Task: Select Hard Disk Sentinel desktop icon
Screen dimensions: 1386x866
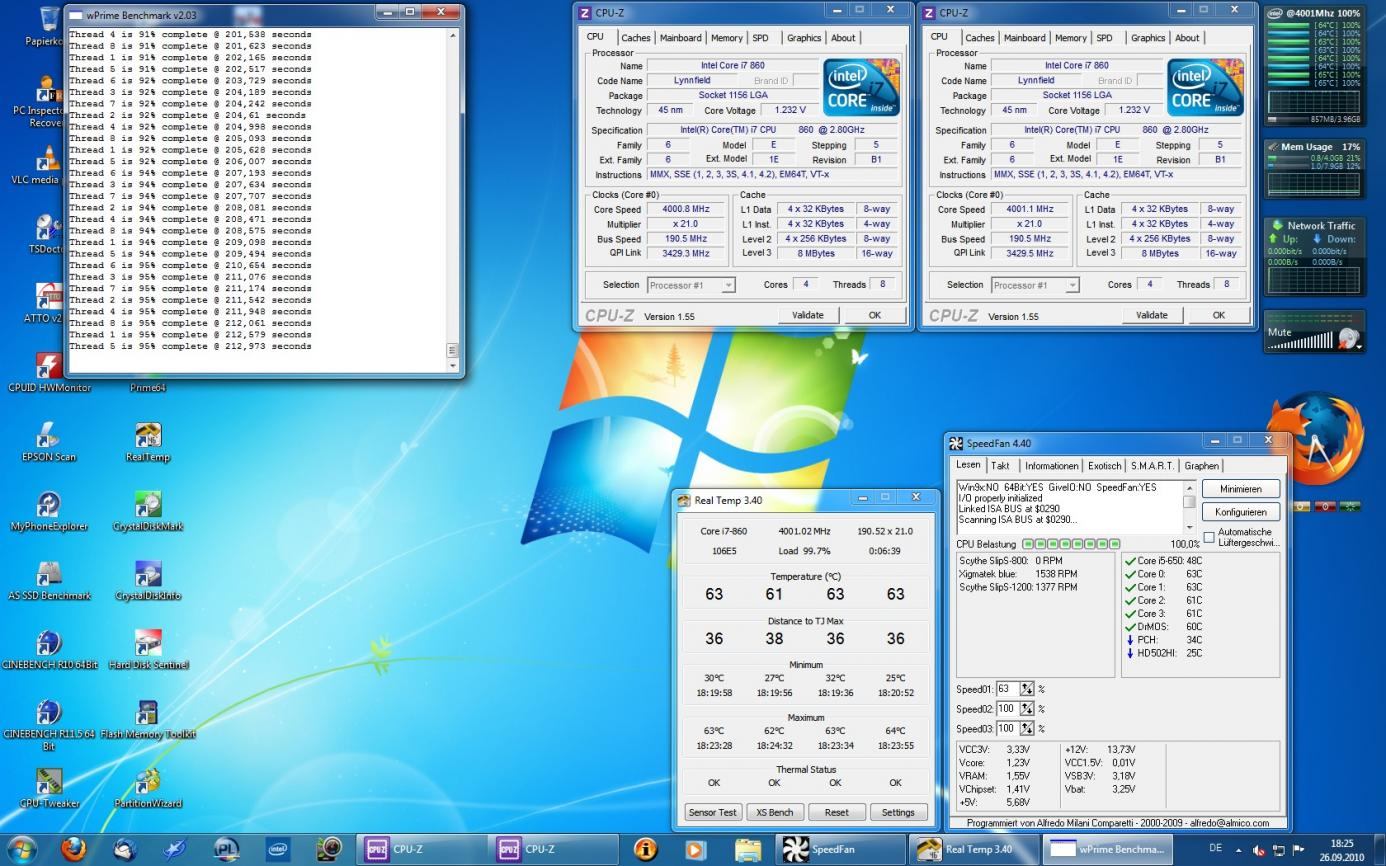Action: pyautogui.click(x=148, y=648)
